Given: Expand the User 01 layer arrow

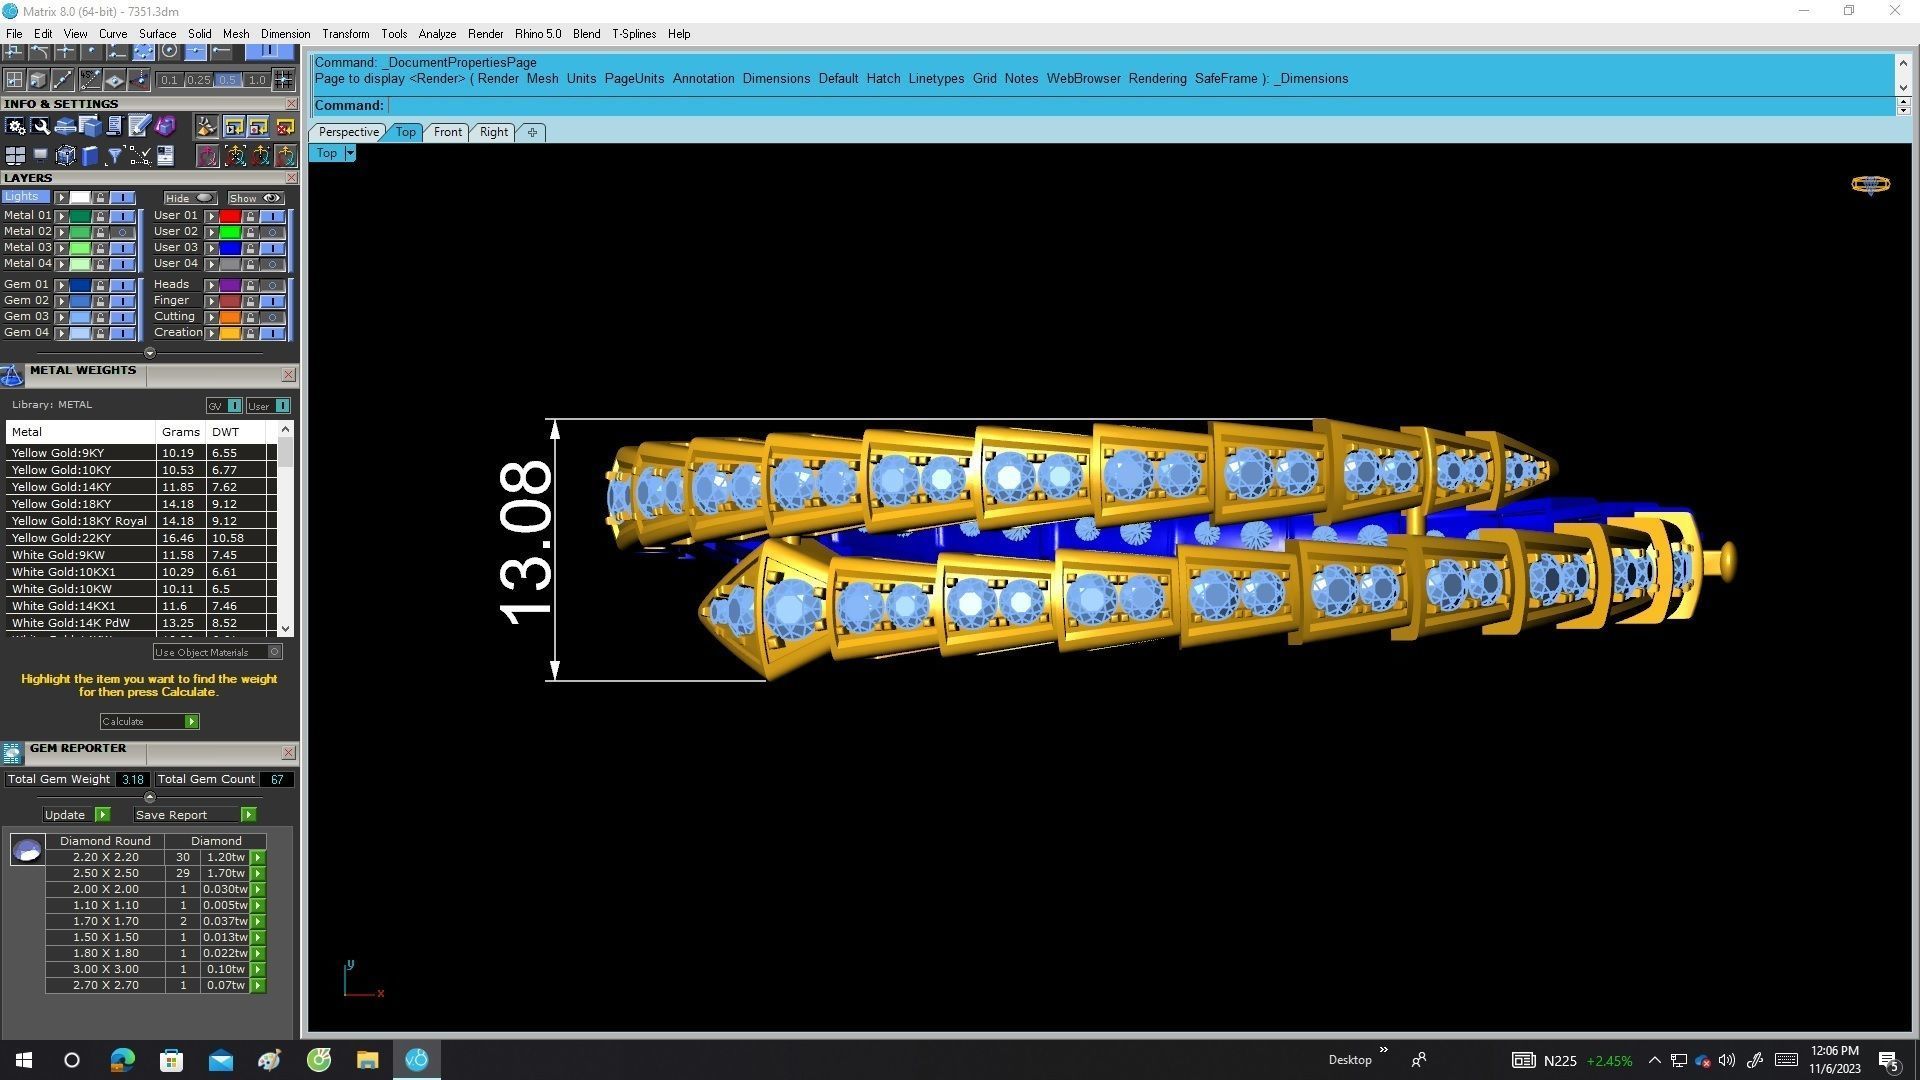Looking at the screenshot, I should pyautogui.click(x=211, y=216).
